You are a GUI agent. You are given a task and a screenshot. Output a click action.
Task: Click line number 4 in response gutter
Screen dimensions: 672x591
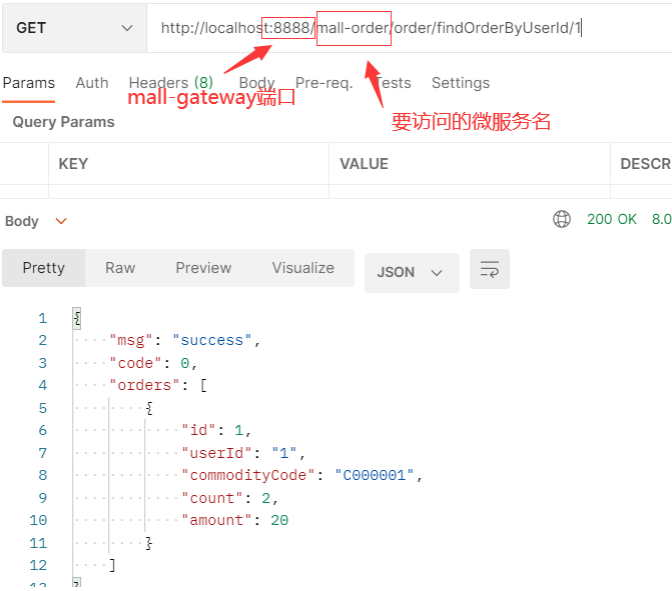click(42, 385)
